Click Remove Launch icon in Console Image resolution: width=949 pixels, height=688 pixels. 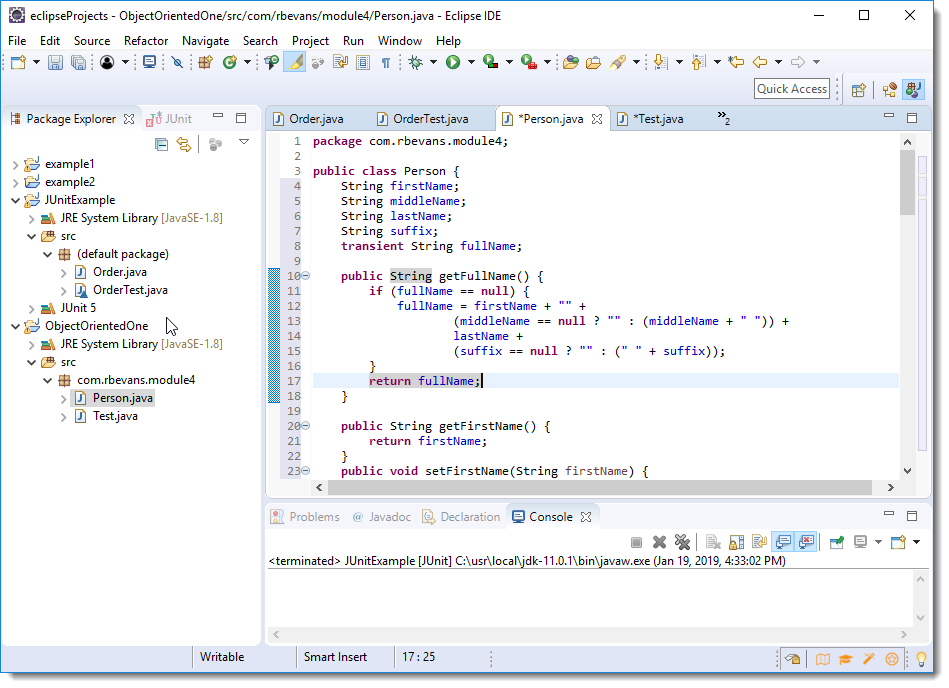[x=659, y=542]
